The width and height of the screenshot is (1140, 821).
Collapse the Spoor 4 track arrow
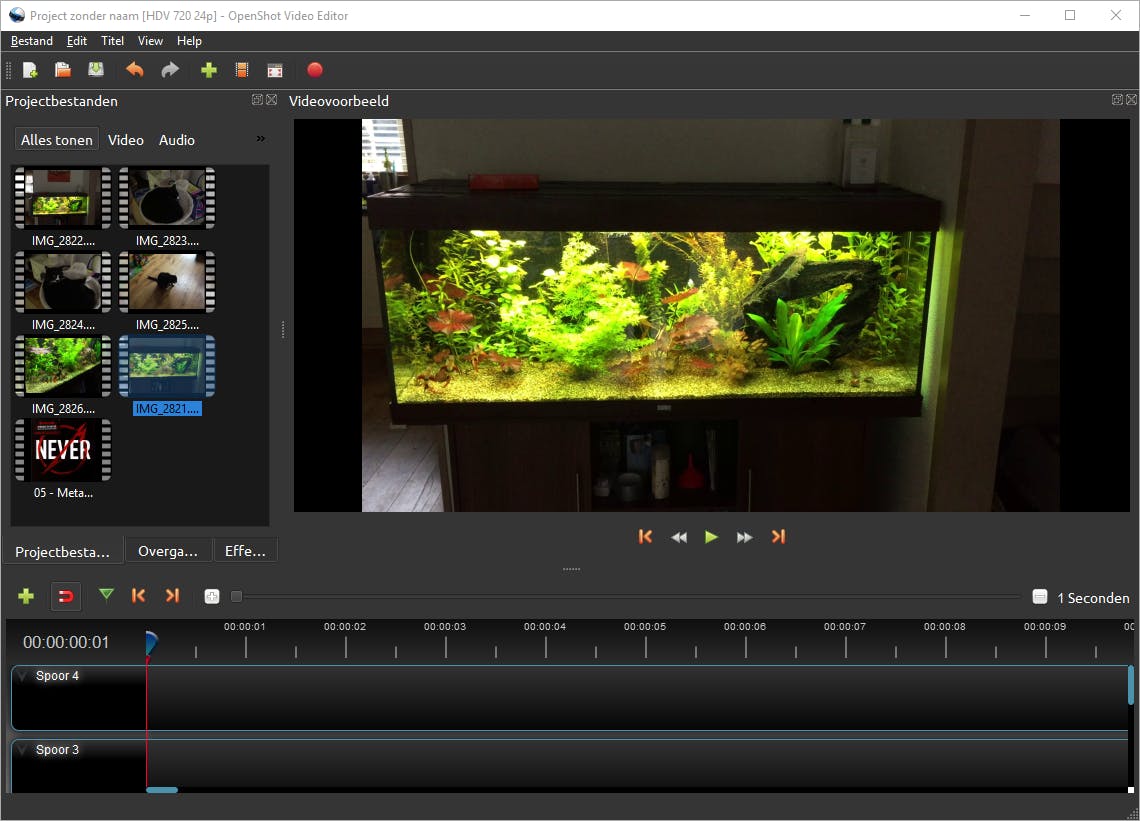(x=23, y=677)
